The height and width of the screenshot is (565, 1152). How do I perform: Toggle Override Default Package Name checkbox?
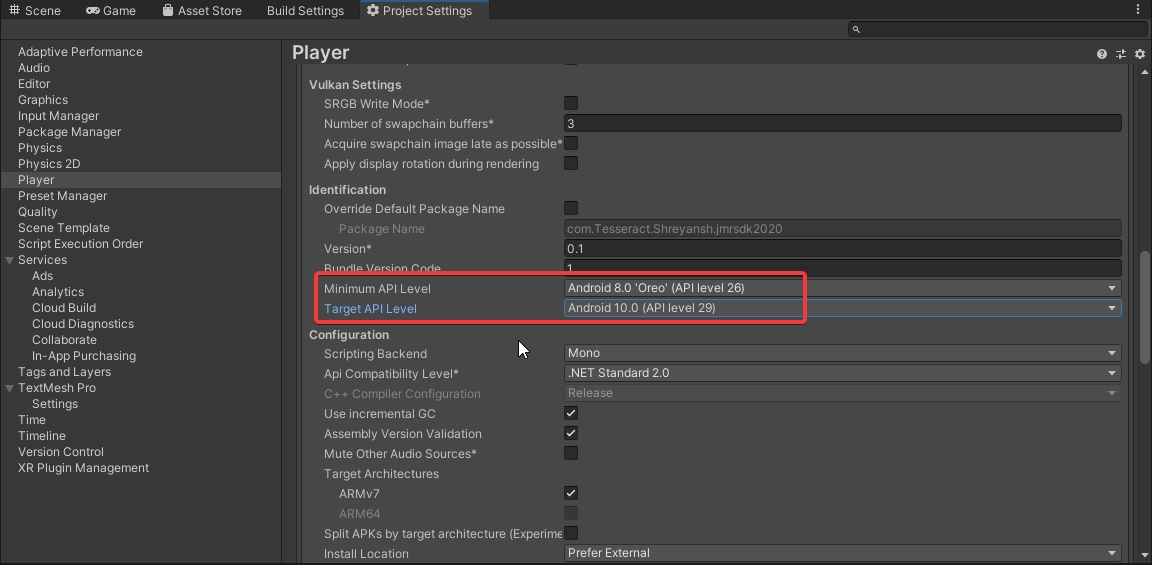point(571,208)
